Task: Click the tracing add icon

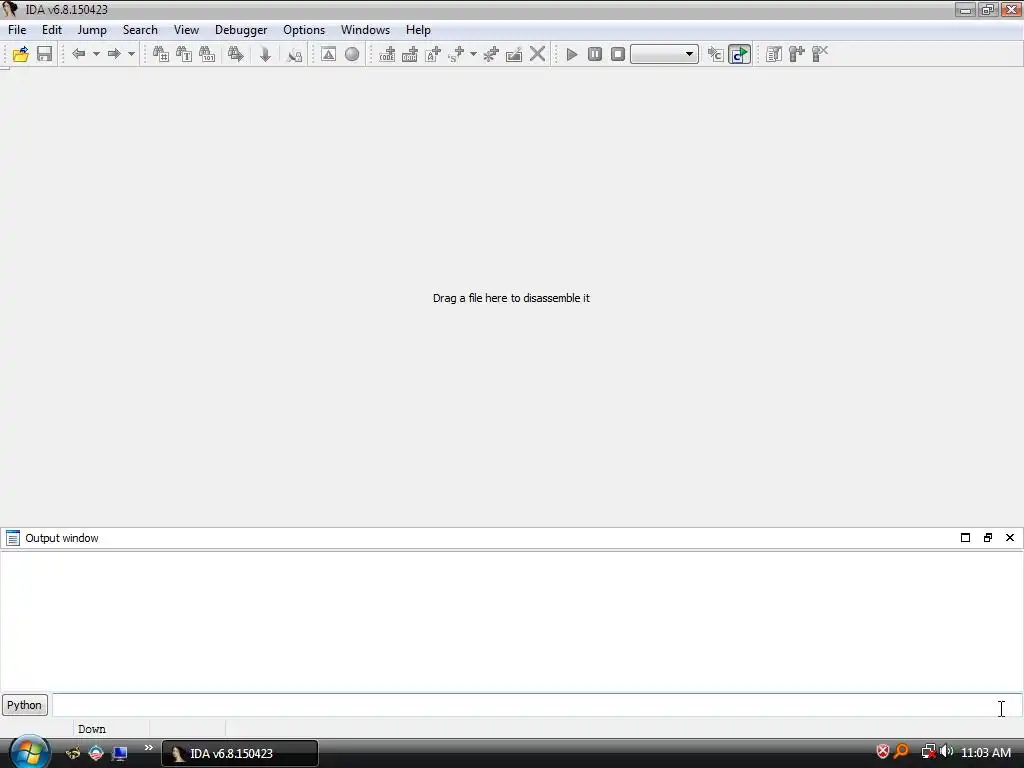Action: 797,54
